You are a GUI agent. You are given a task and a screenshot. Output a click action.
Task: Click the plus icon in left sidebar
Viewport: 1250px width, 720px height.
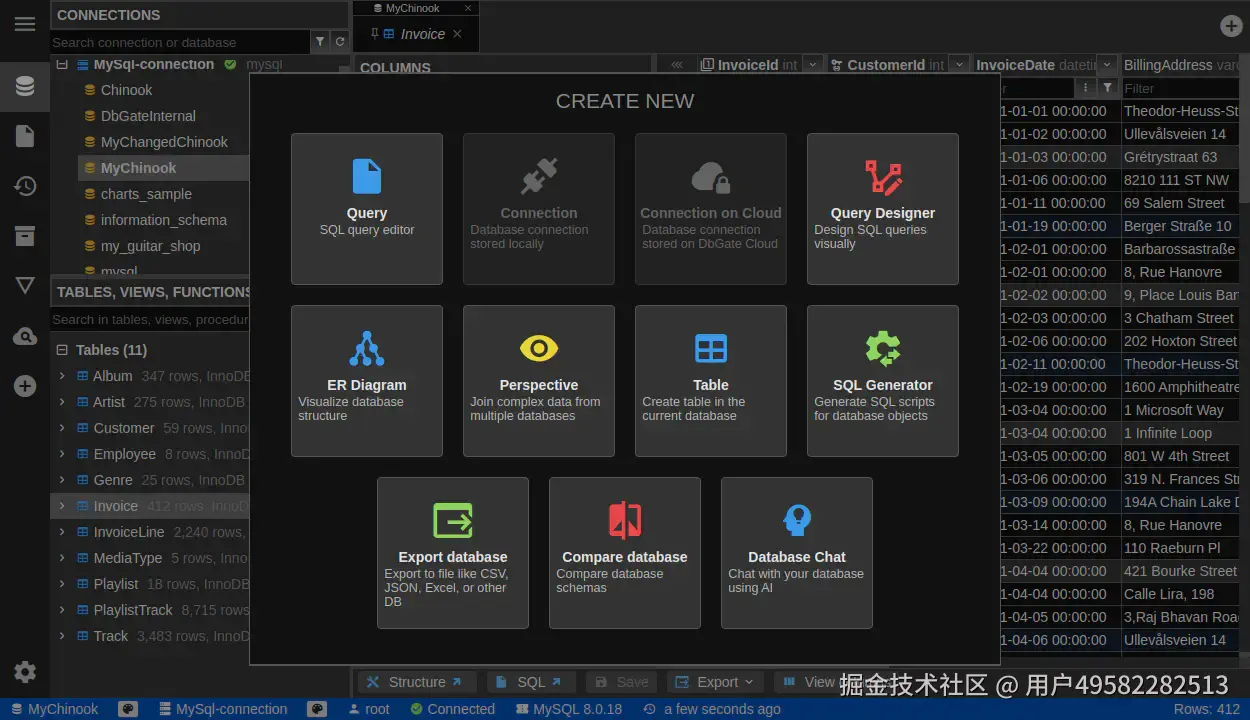tap(25, 386)
